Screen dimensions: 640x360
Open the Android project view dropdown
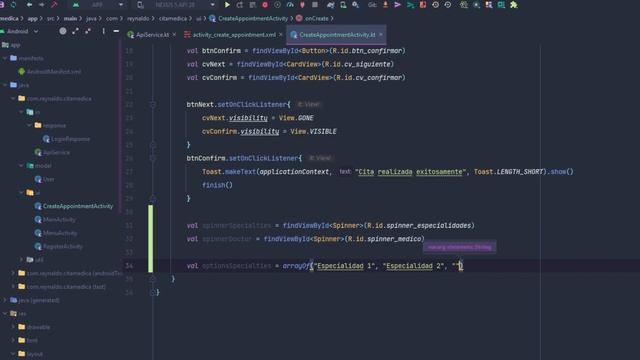click(x=19, y=31)
